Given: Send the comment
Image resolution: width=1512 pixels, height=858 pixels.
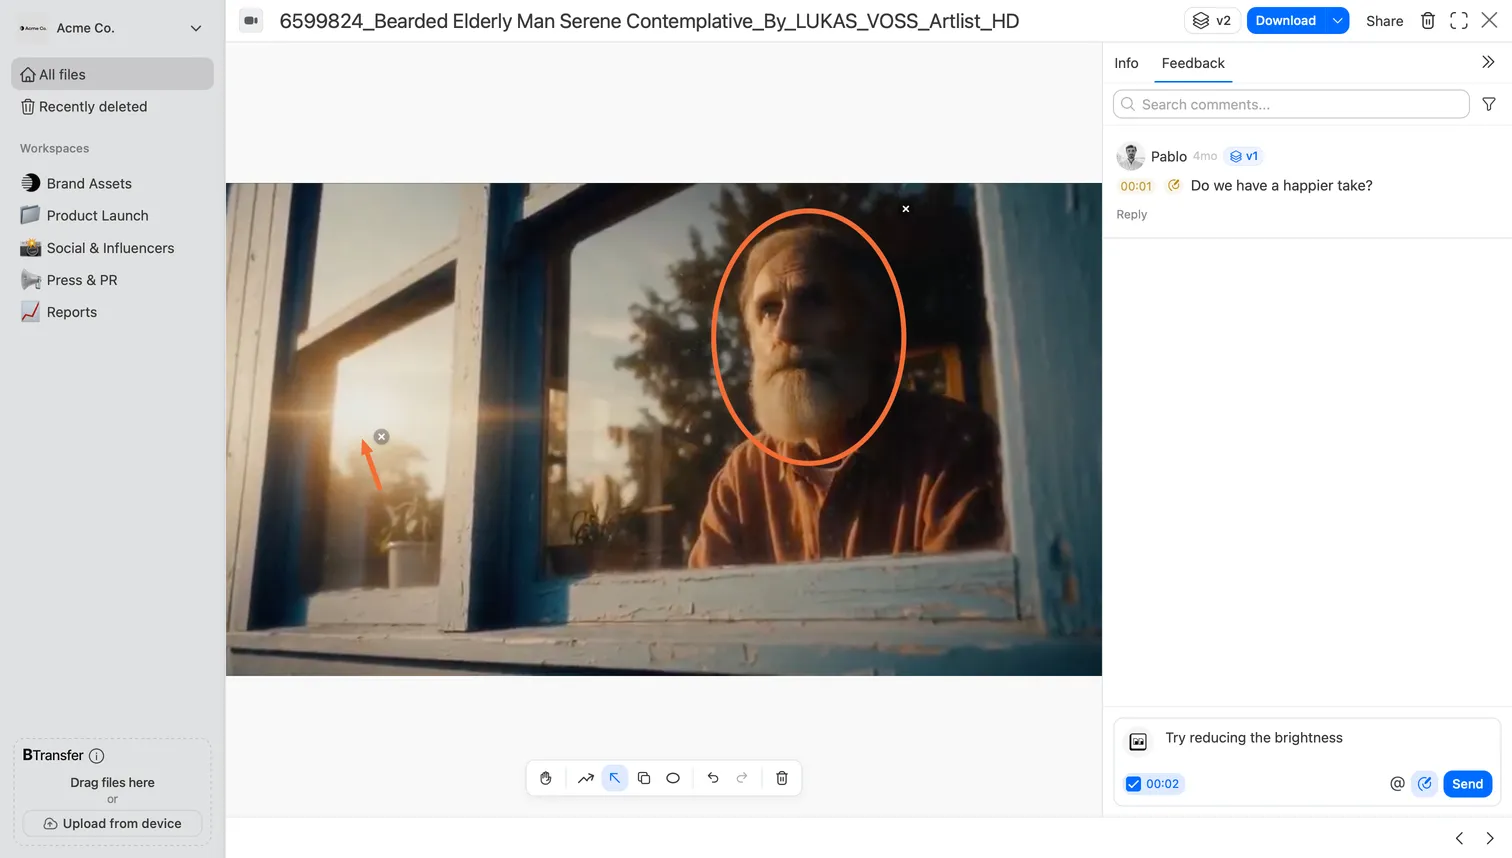Looking at the screenshot, I should coord(1467,784).
